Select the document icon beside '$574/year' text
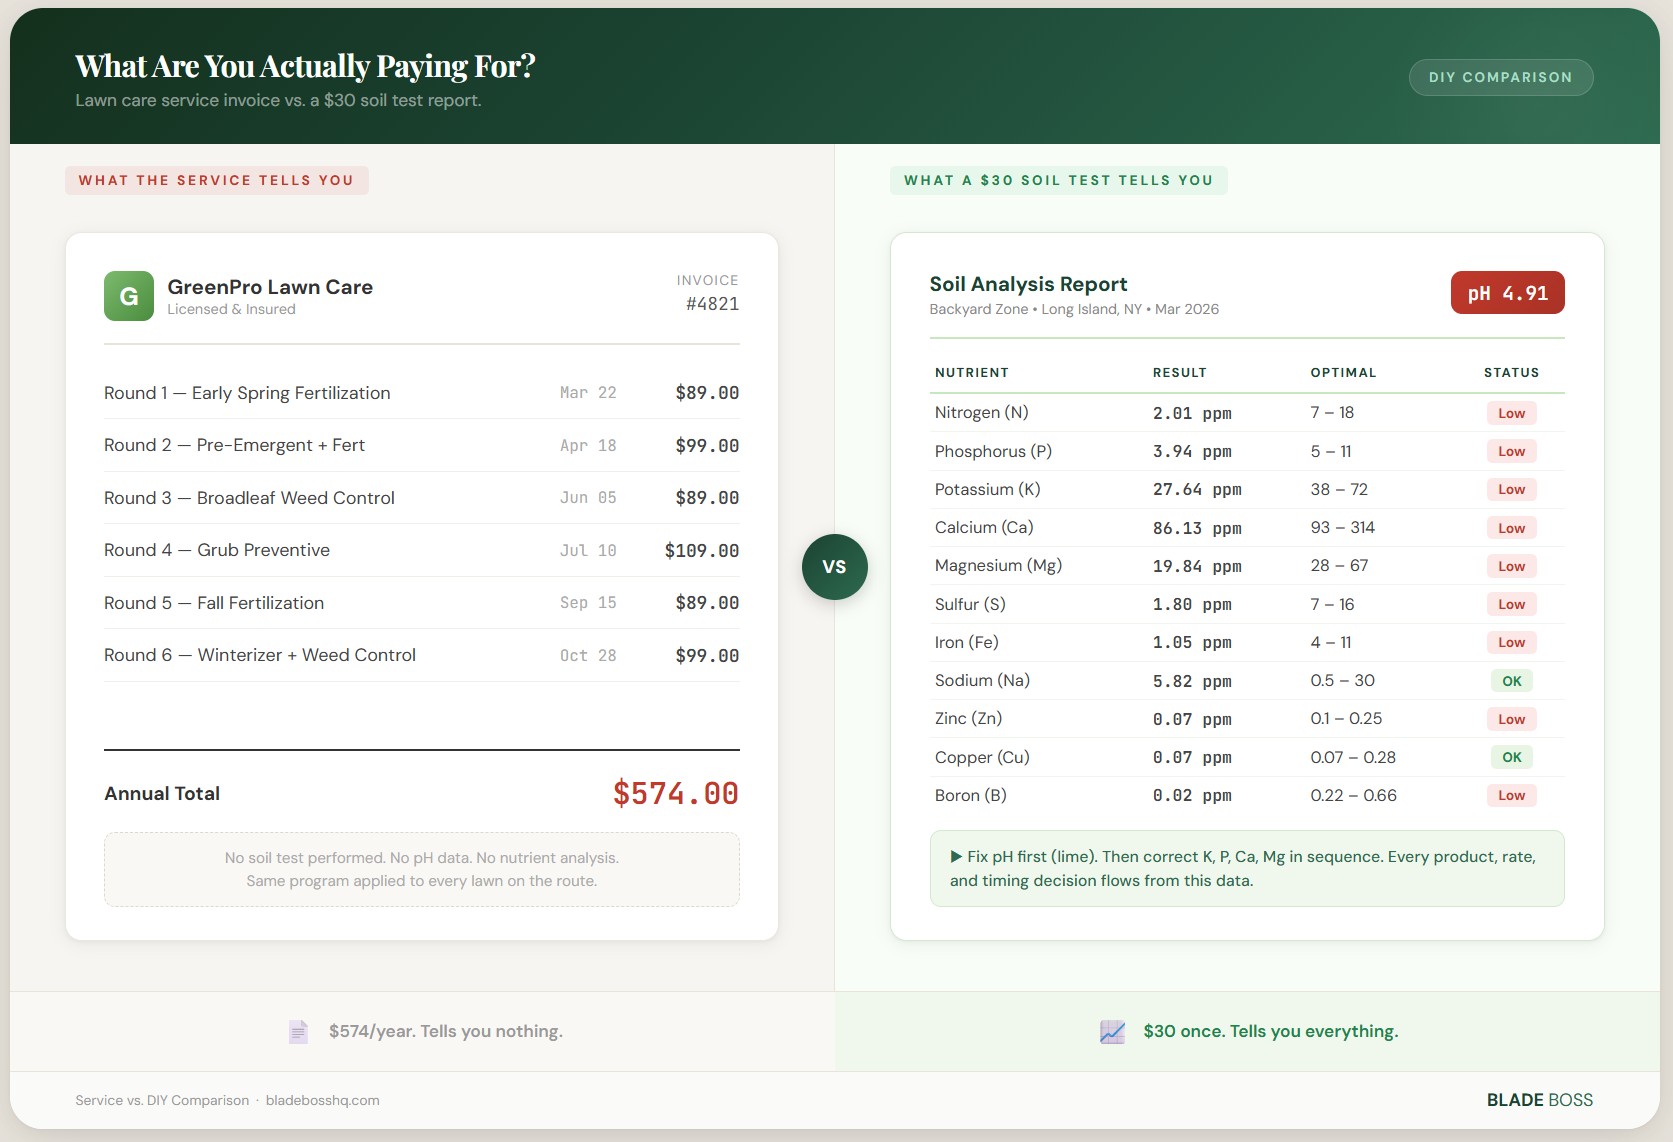This screenshot has width=1673, height=1142. click(x=298, y=1031)
